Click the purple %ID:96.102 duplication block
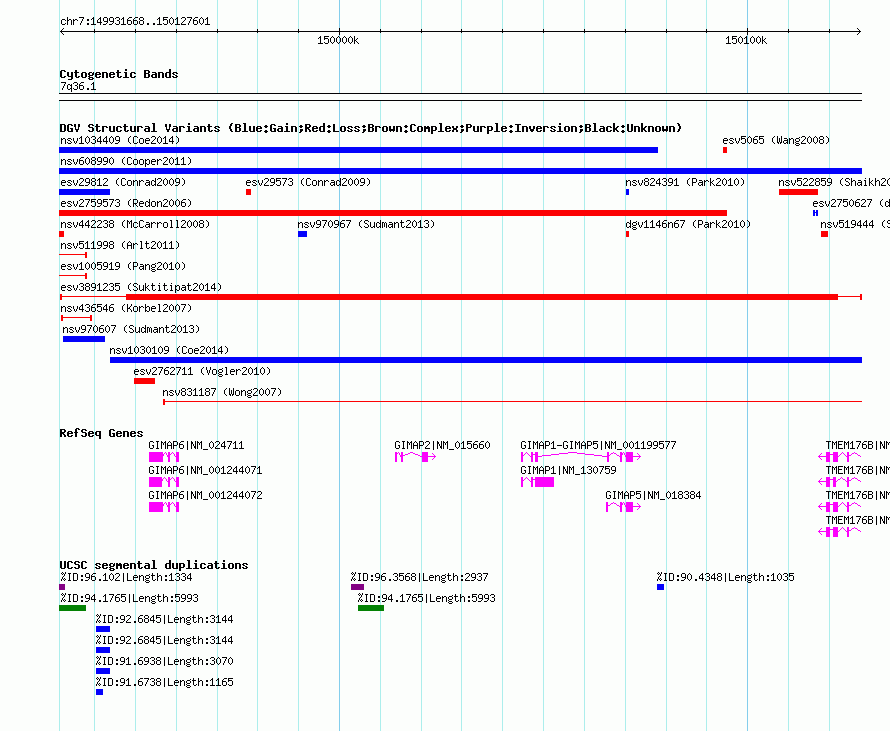The image size is (890, 731). (x=62, y=587)
